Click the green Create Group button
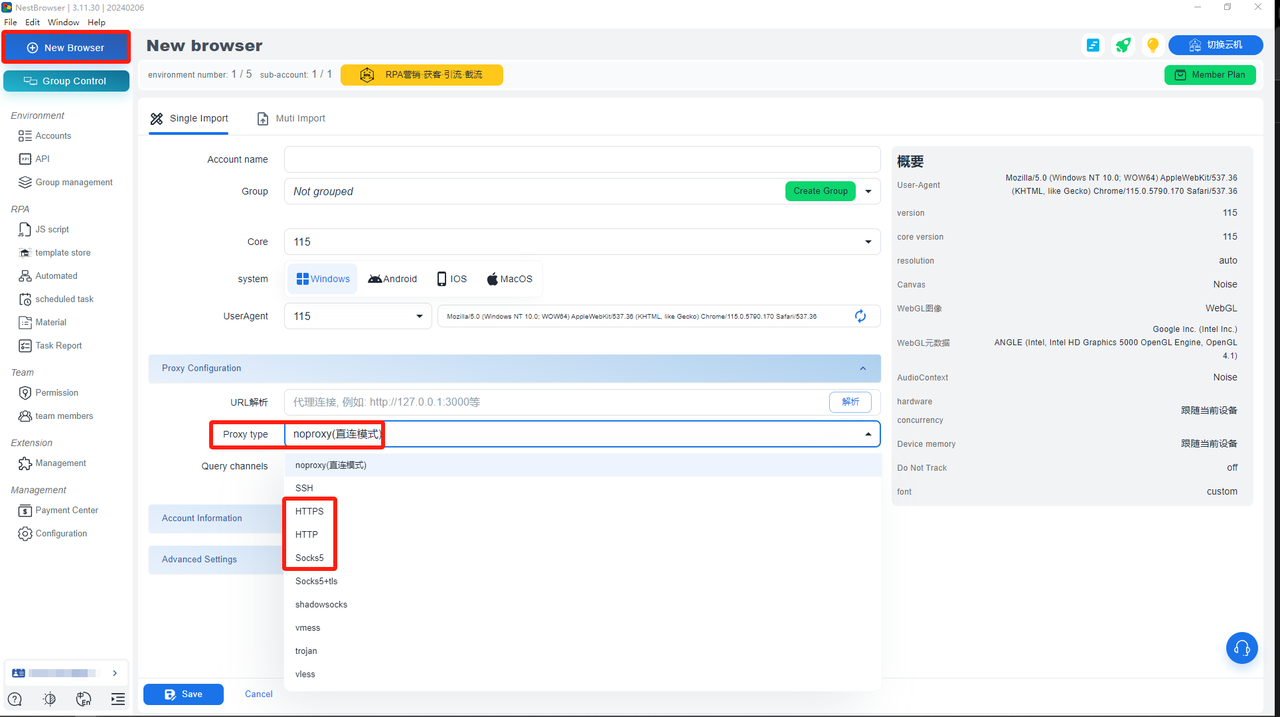This screenshot has width=1280, height=717. 820,191
